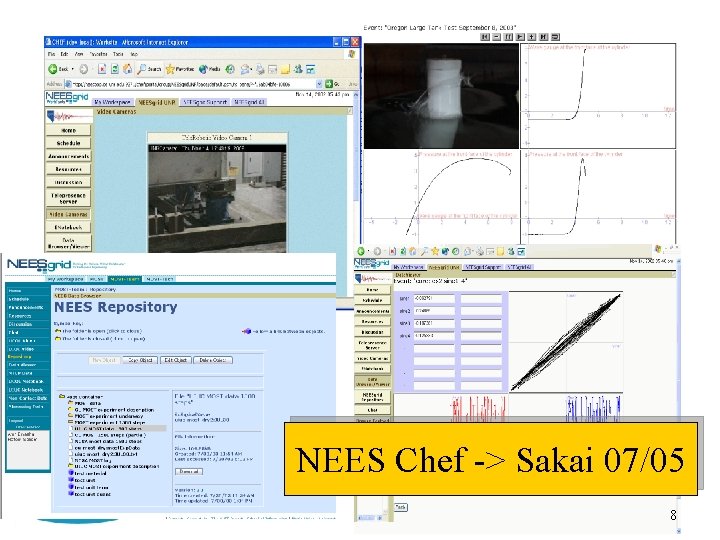The height and width of the screenshot is (540, 720).
Task: Click Home button in the video cameras sidebar
Action: [x=68, y=130]
